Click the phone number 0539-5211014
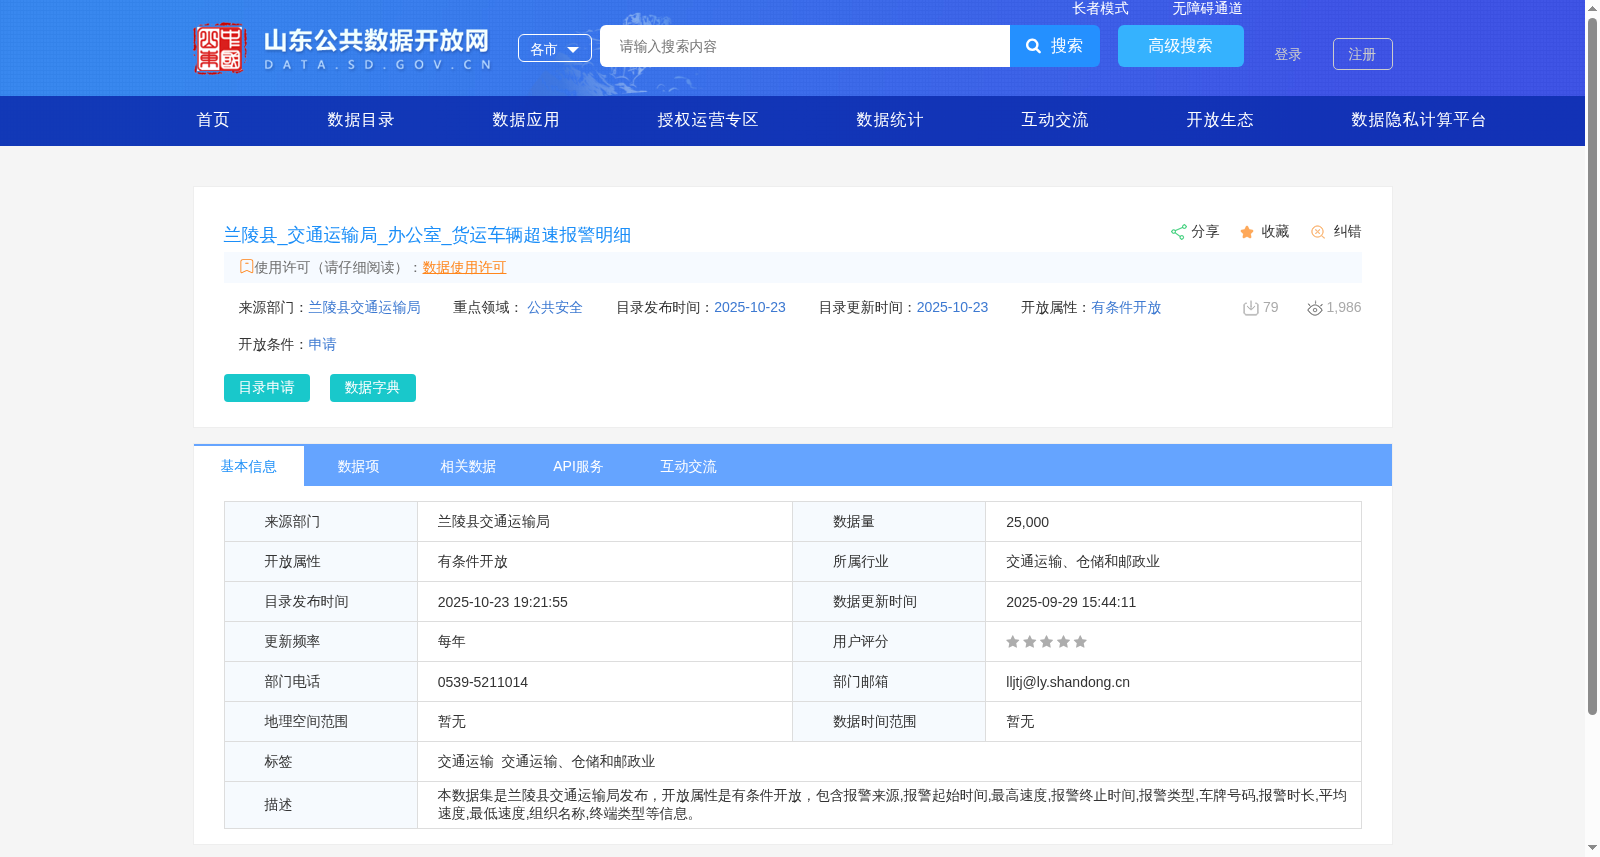1600x857 pixels. click(483, 682)
